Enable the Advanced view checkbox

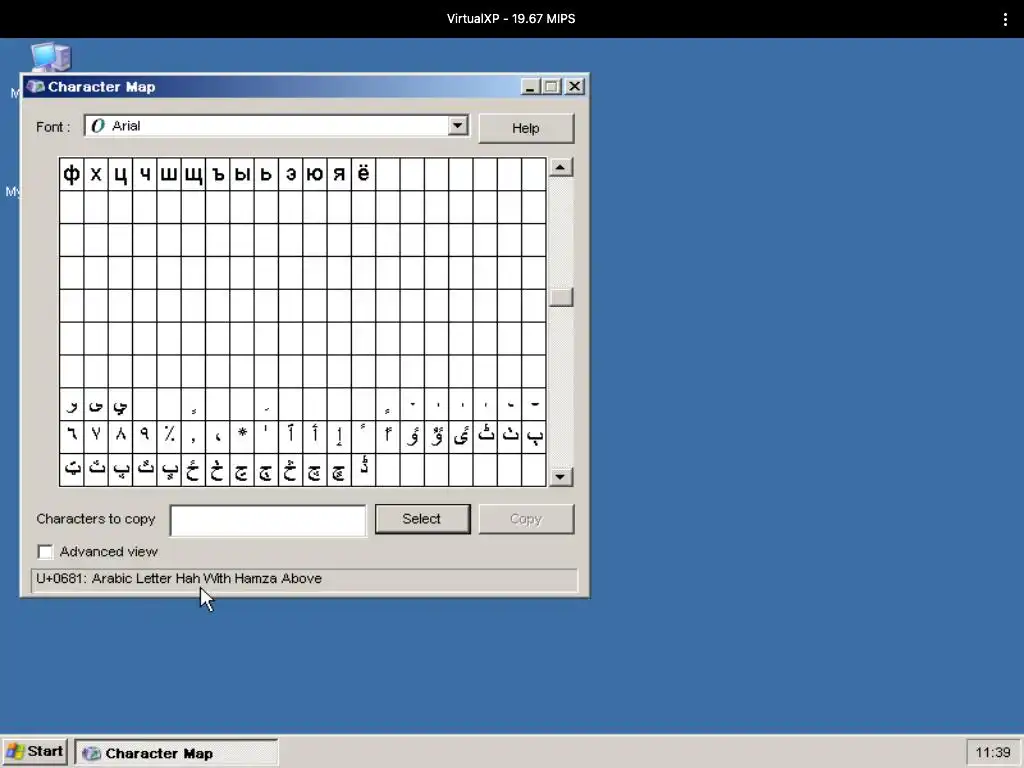(x=45, y=552)
